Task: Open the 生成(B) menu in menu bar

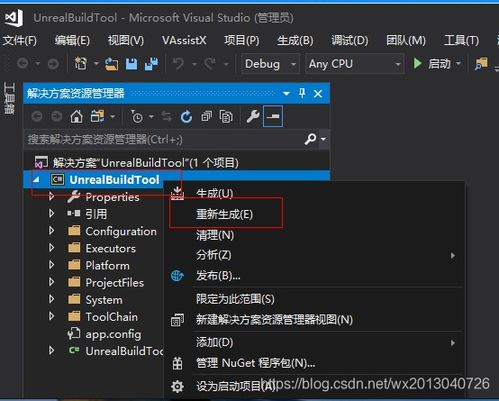Action: [295, 41]
